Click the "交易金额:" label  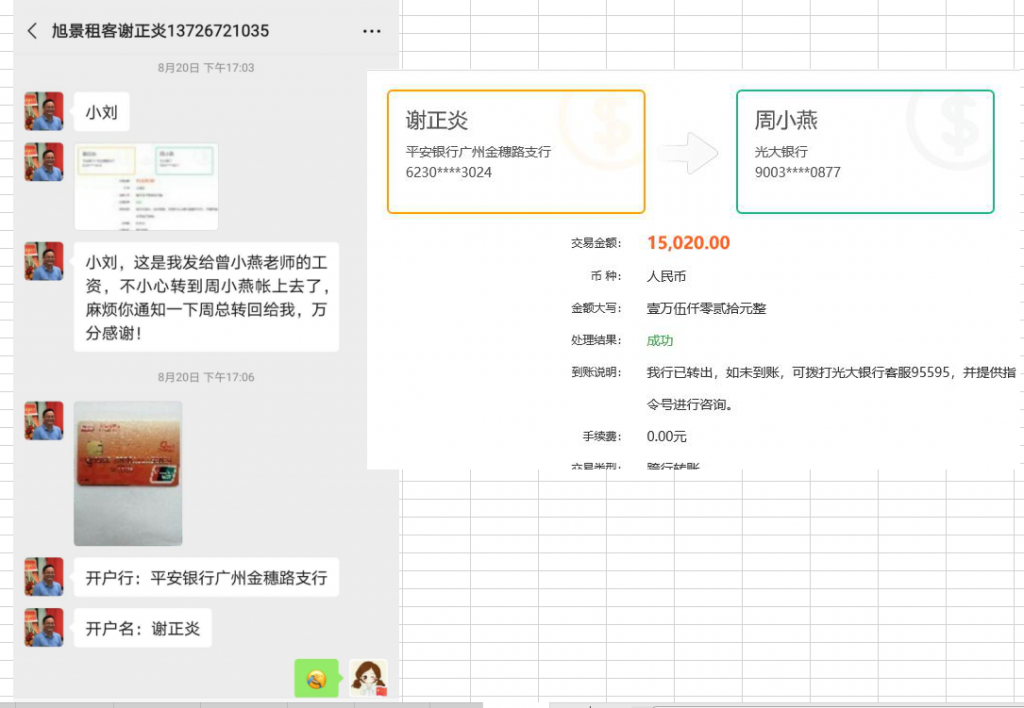pyautogui.click(x=596, y=243)
